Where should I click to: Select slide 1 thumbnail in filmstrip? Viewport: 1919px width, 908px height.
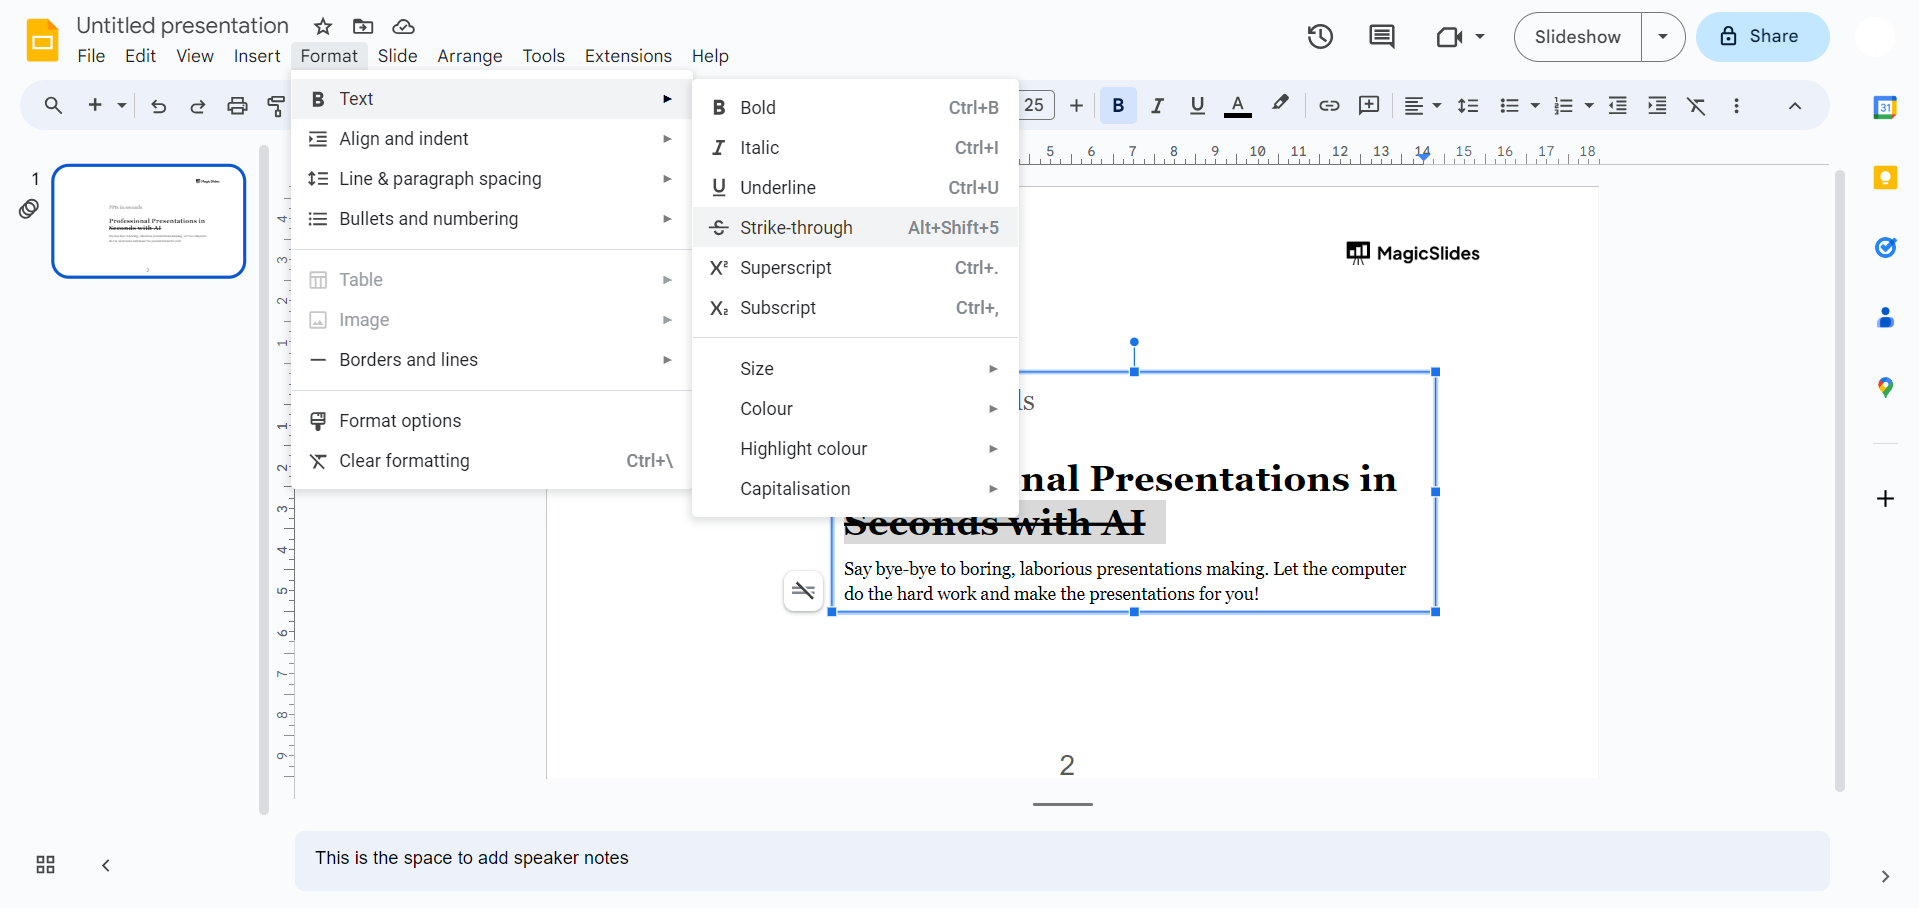point(149,221)
